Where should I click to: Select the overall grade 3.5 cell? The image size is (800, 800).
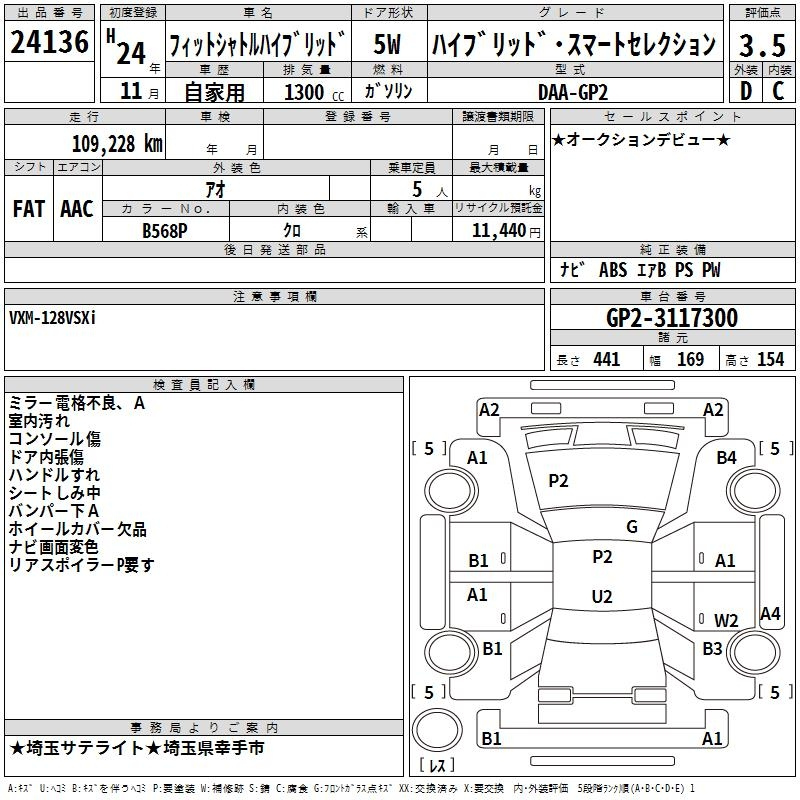(761, 45)
